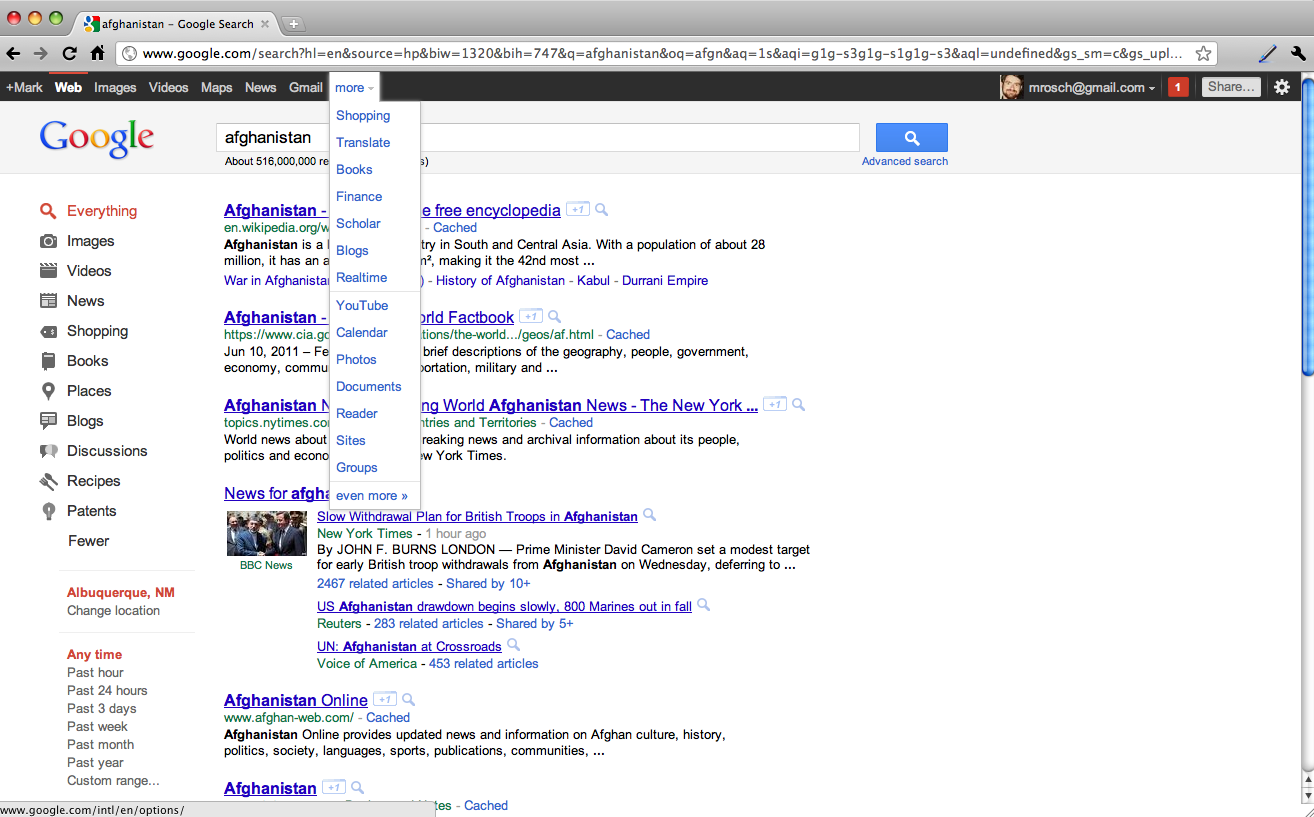Choose Documents from more menu
This screenshot has height=817, width=1314.
coord(369,387)
